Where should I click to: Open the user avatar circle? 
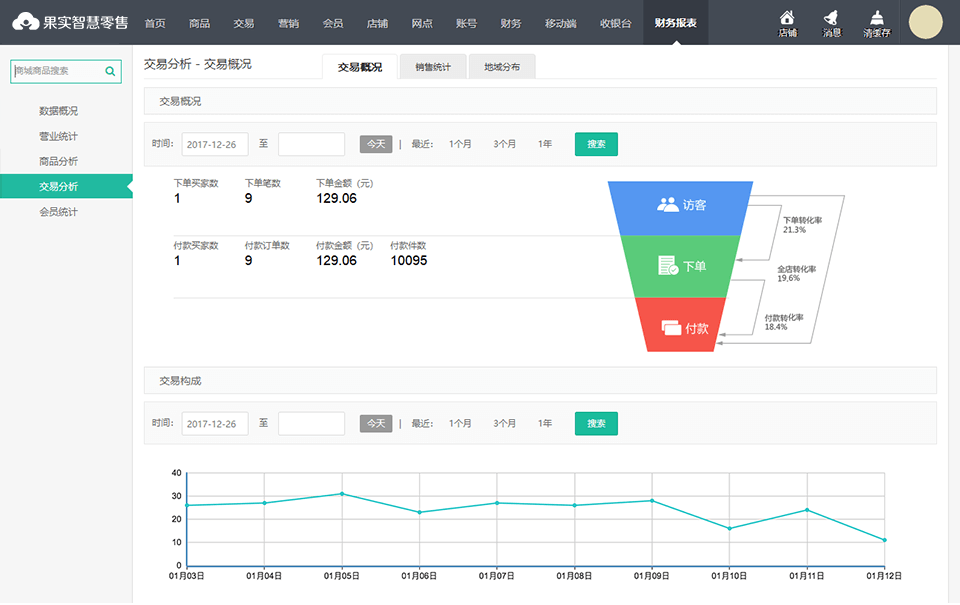[925, 22]
